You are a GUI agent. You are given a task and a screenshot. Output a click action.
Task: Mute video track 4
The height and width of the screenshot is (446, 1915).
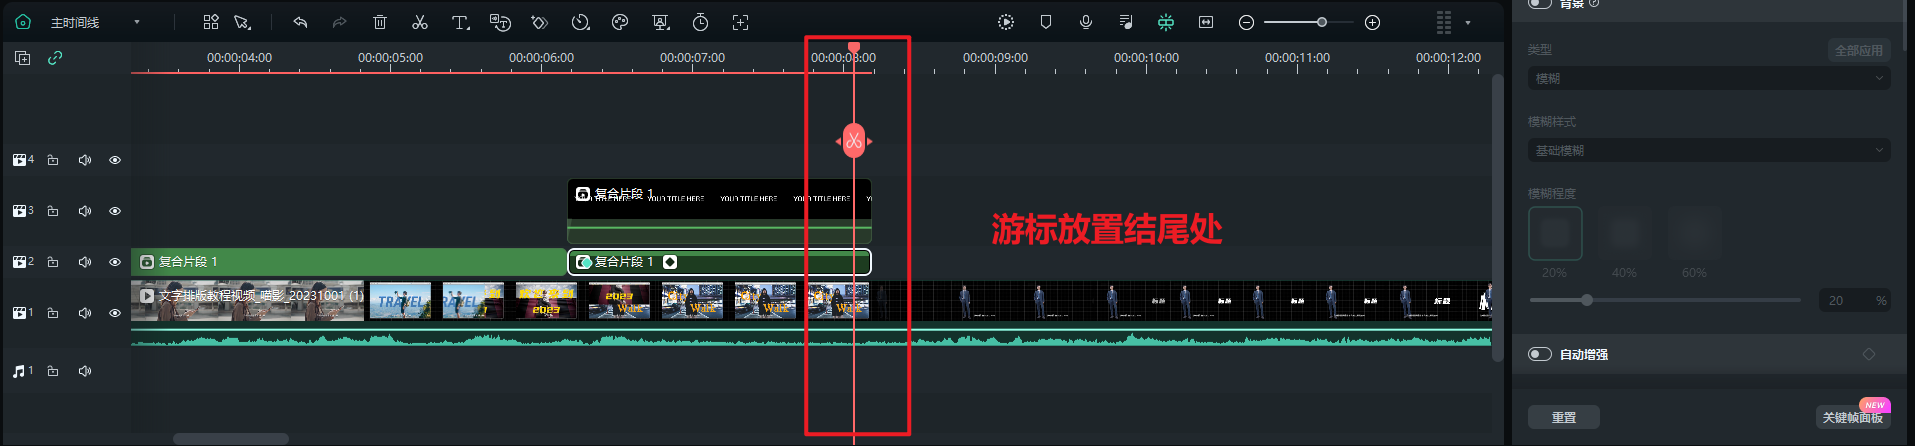[85, 160]
